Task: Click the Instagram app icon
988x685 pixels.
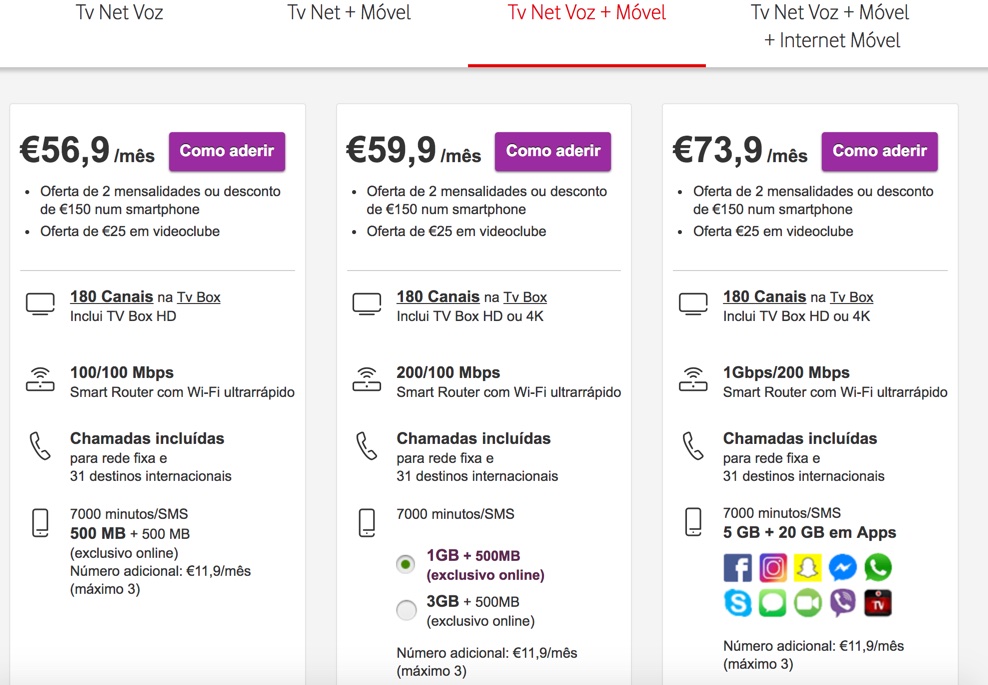Action: [x=772, y=567]
